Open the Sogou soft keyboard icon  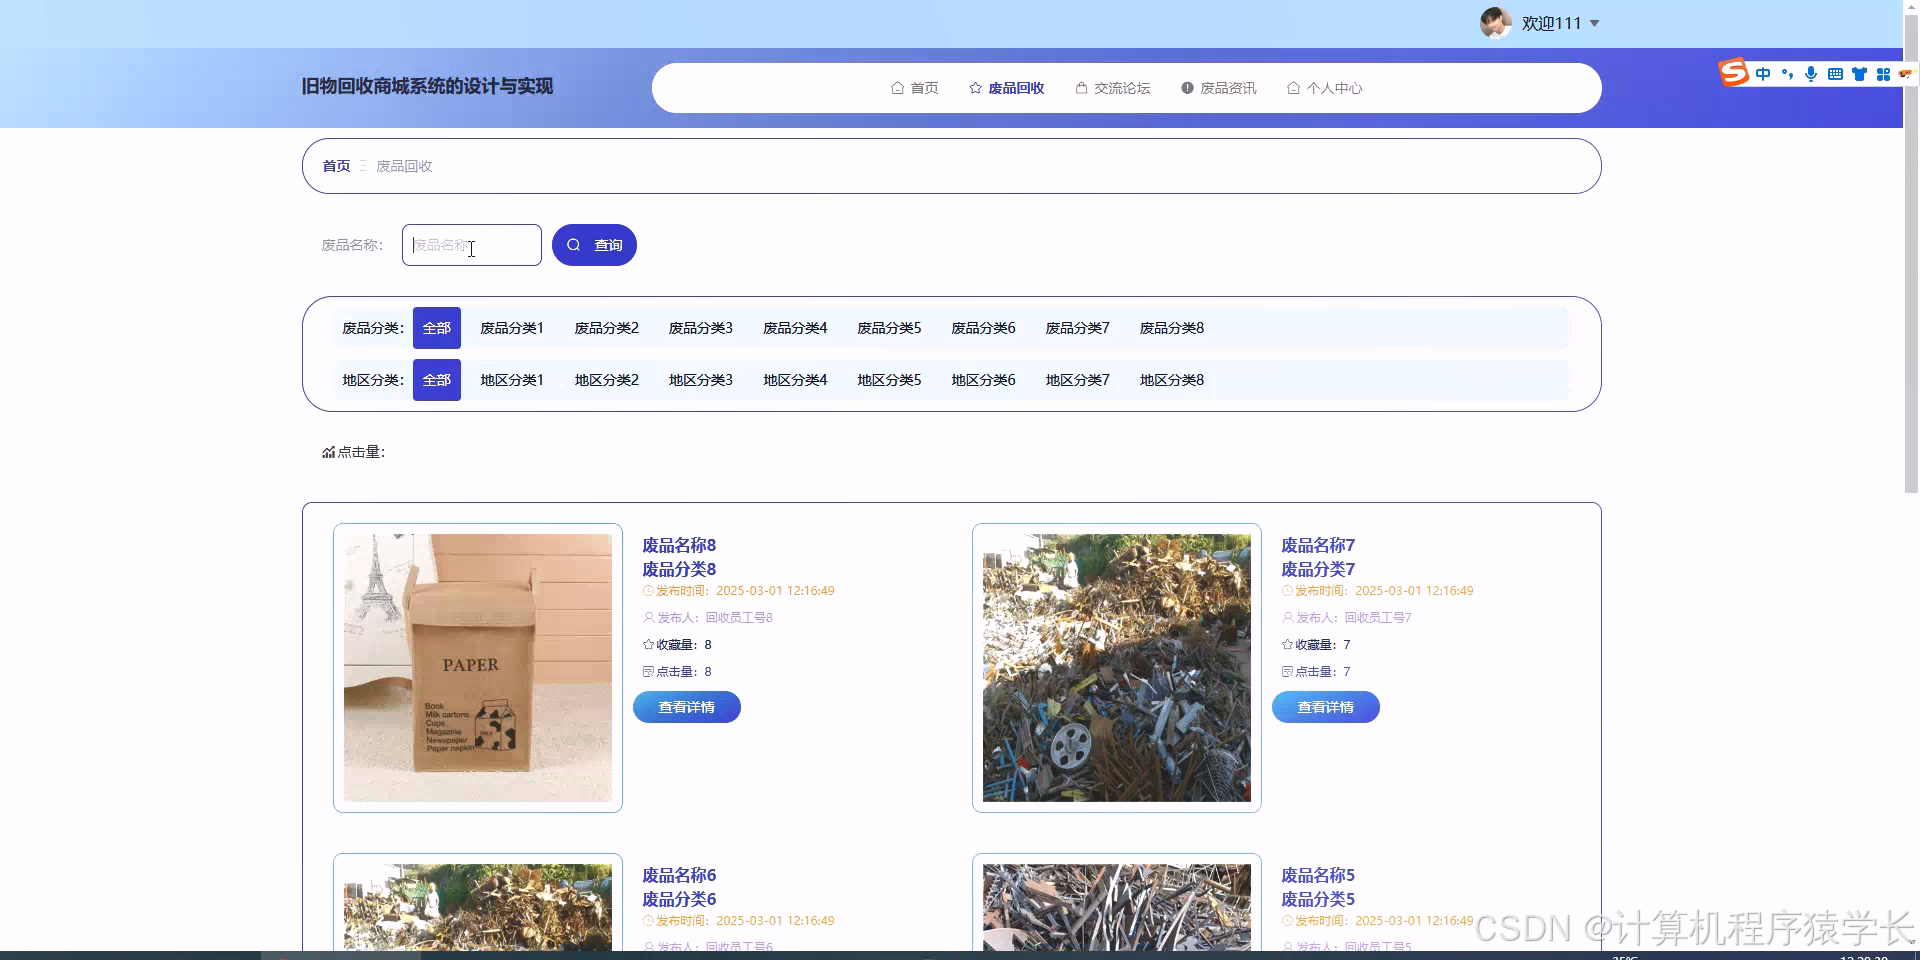point(1835,73)
